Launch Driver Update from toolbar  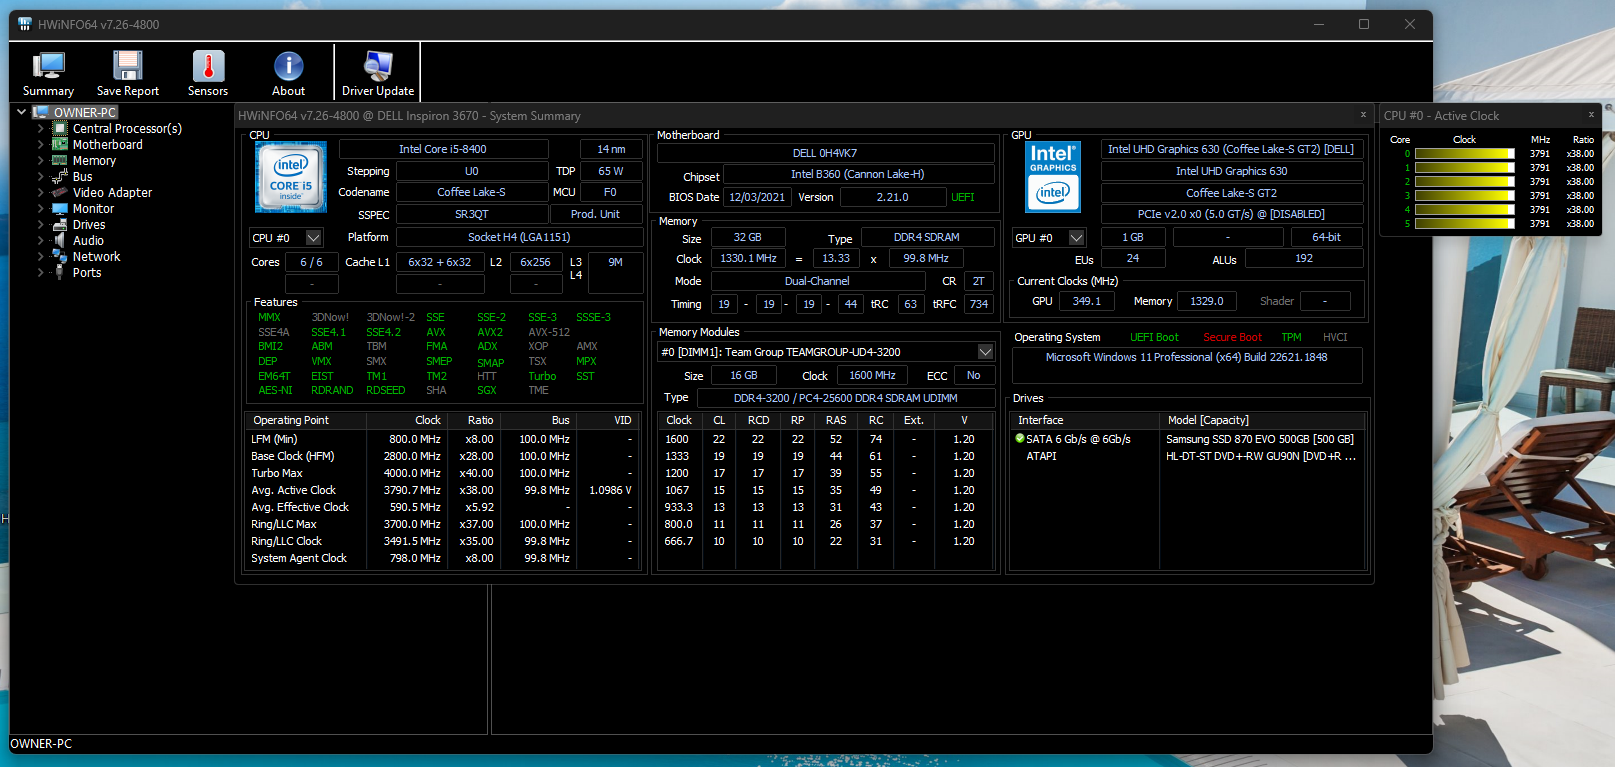(378, 66)
